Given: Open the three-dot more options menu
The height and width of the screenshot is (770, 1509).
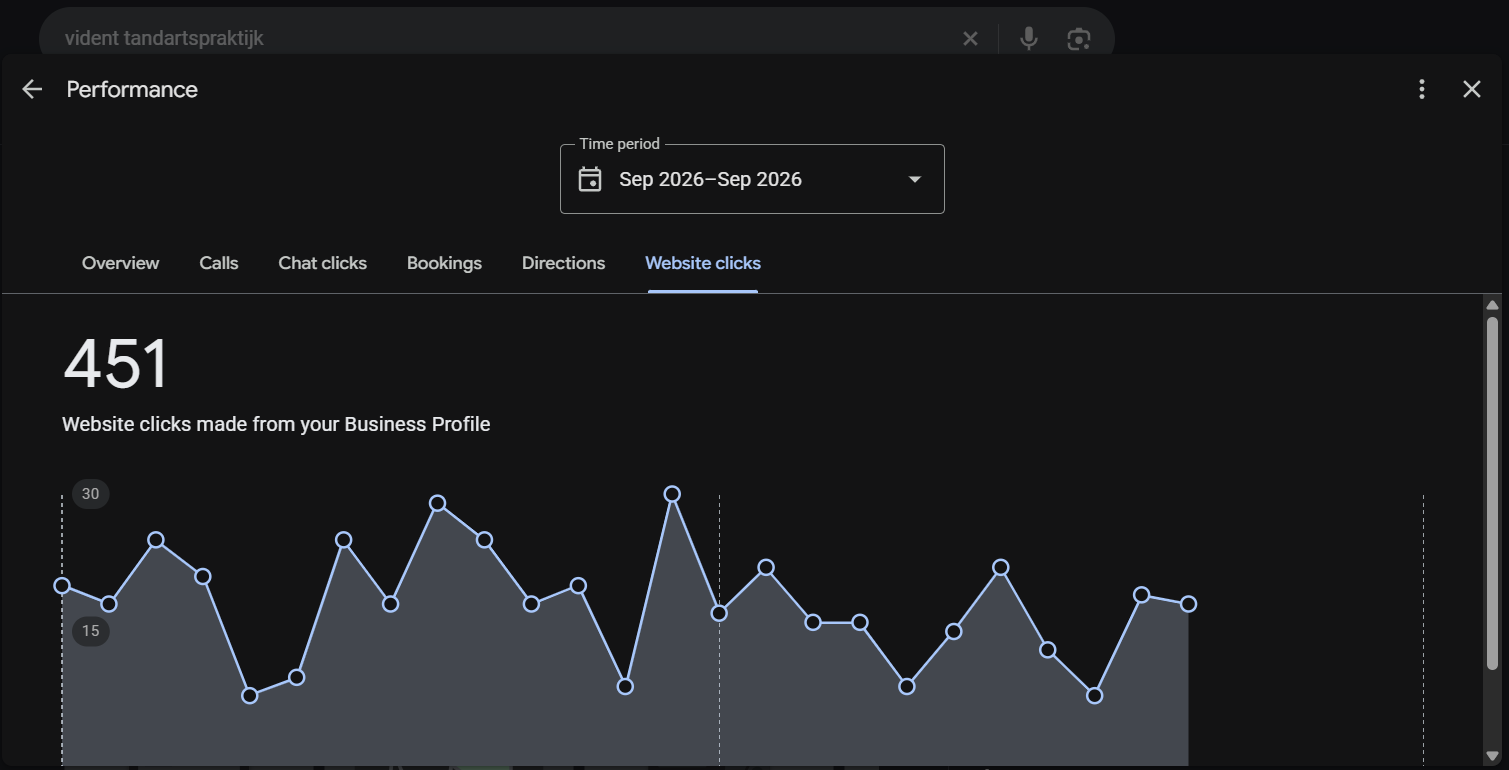Looking at the screenshot, I should point(1422,89).
